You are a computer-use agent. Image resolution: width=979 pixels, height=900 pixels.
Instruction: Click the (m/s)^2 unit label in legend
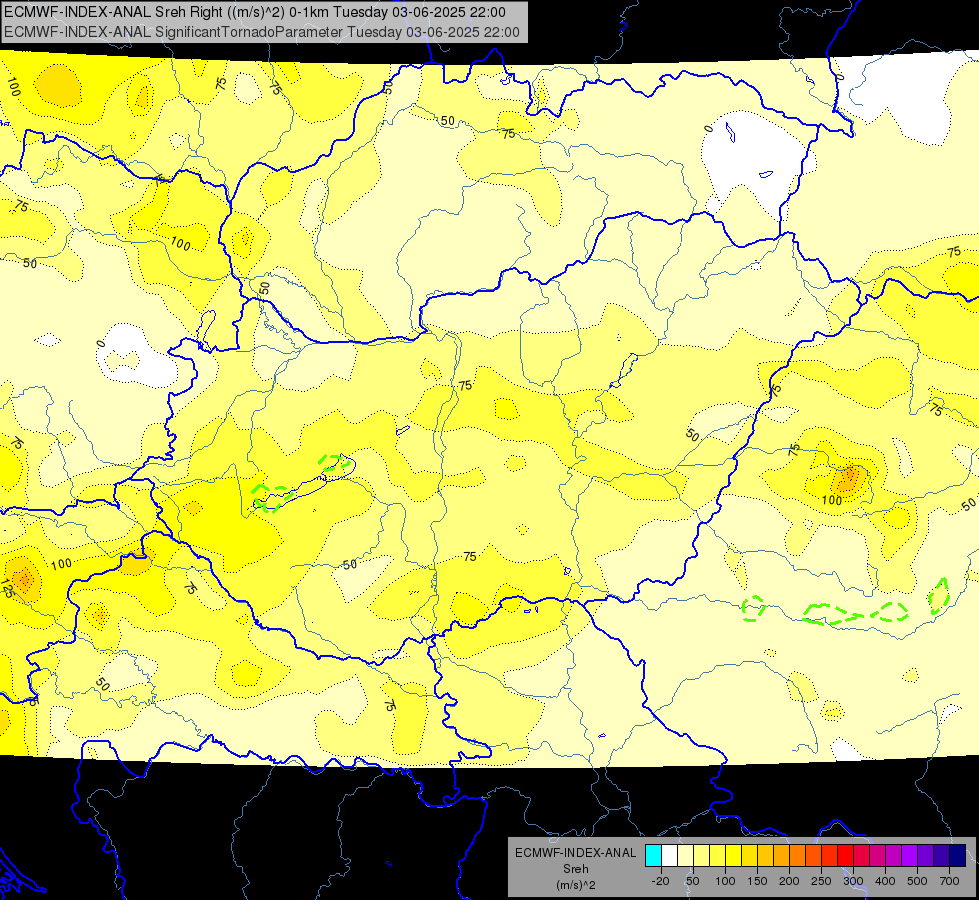click(575, 885)
